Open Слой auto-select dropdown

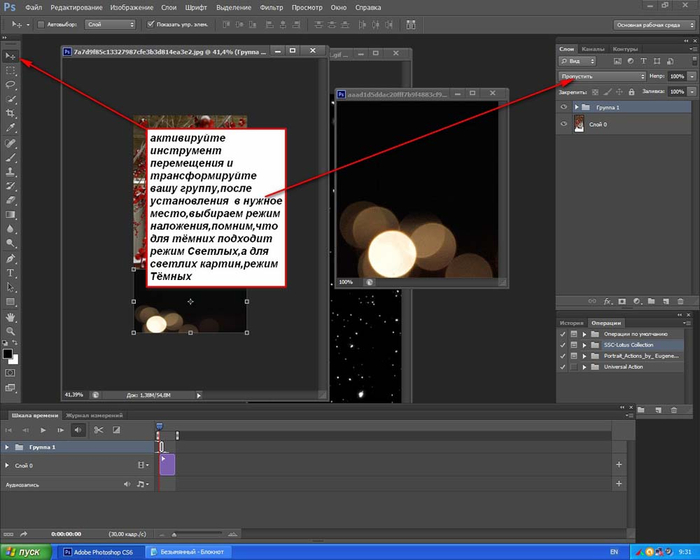tap(110, 25)
